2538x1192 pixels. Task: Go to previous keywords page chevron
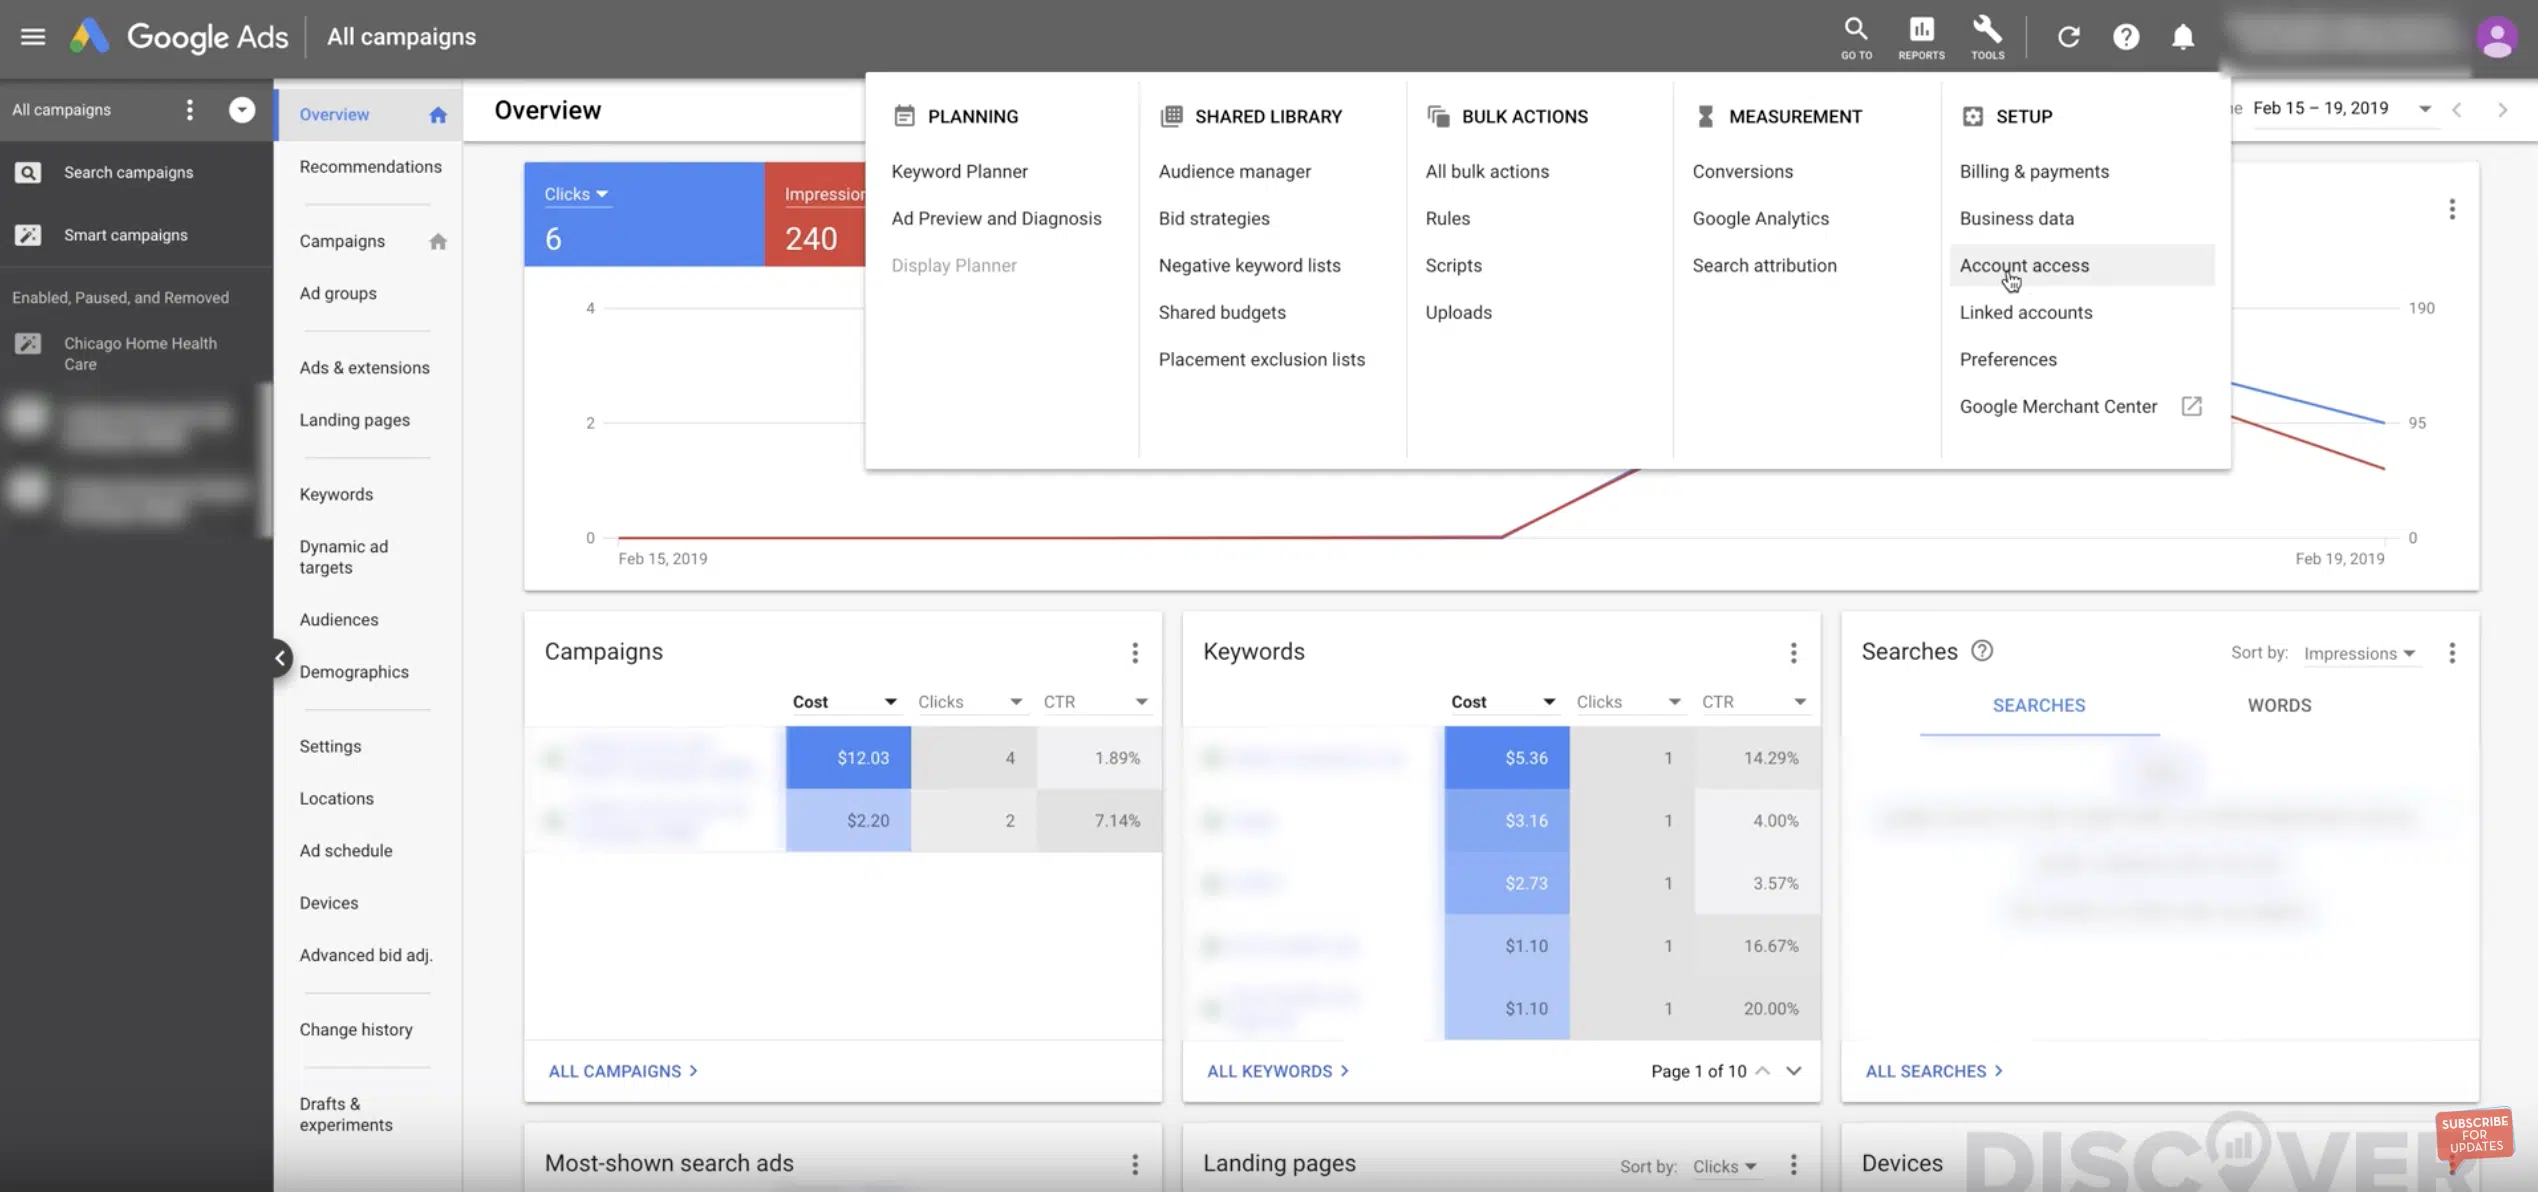(1762, 1071)
